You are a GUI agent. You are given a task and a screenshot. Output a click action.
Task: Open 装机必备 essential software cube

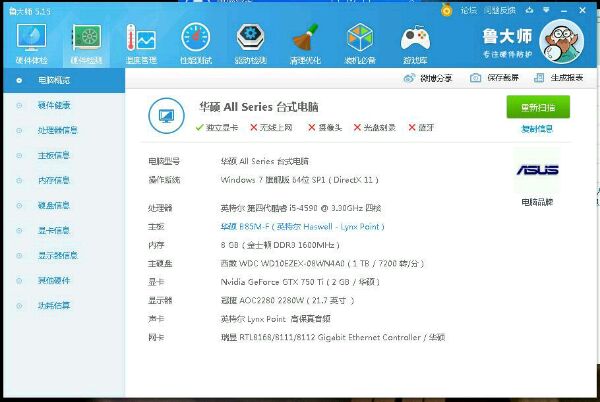360,44
